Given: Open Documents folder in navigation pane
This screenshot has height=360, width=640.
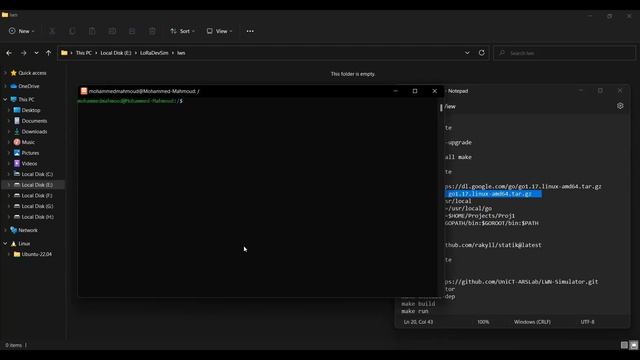Looking at the screenshot, I should pos(34,121).
